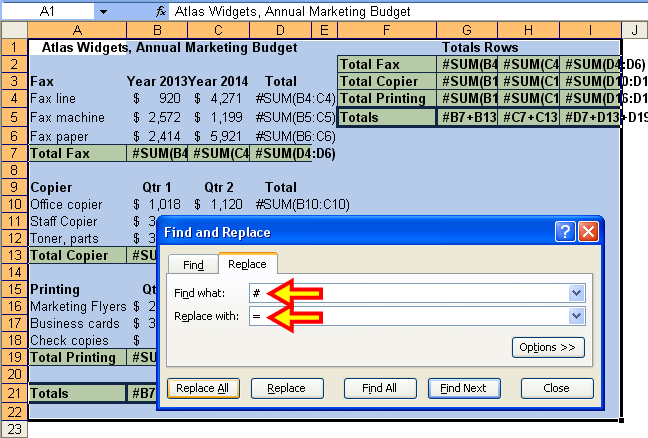
Task: Select column C header
Action: click(219, 30)
